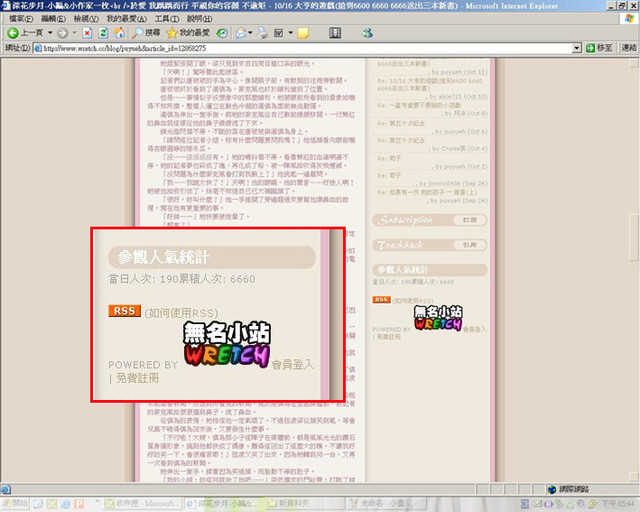Click the scrollbar up arrow
The width and height of the screenshot is (640, 512).
[633, 62]
